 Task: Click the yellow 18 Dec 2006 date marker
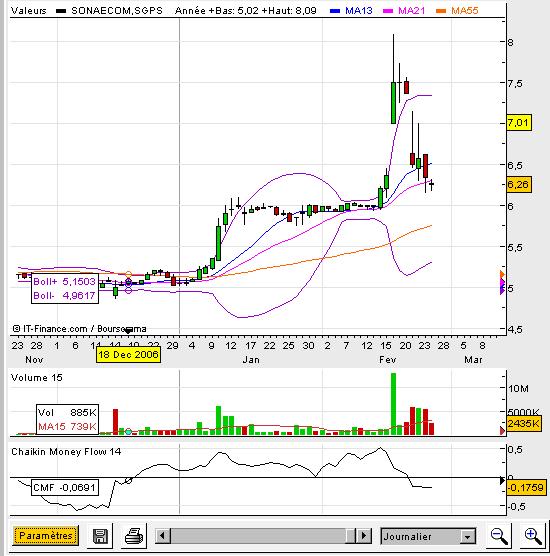(128, 355)
